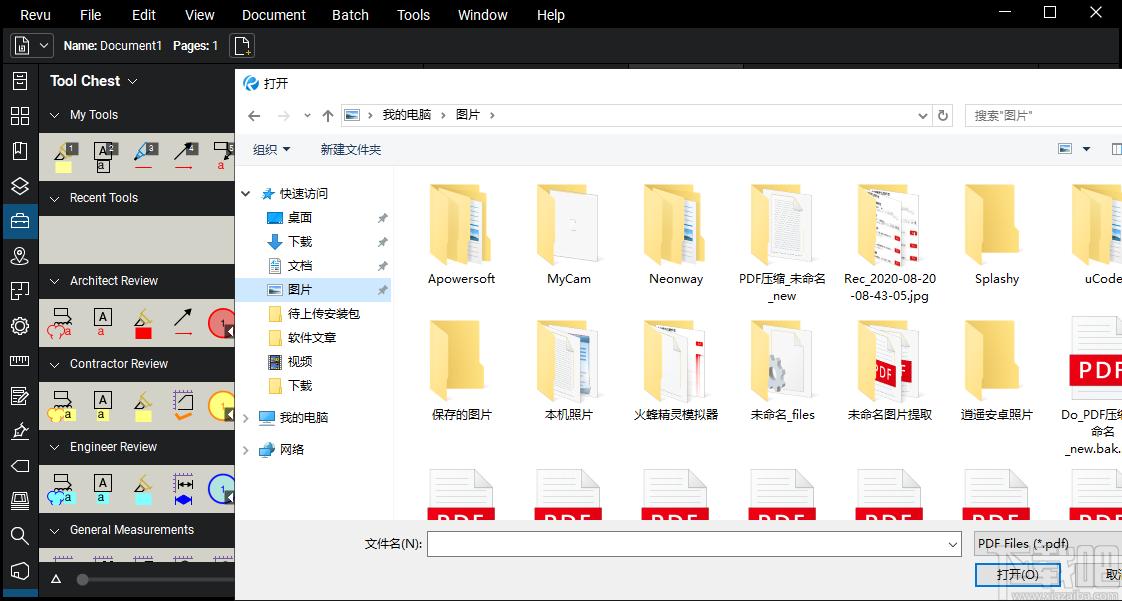The image size is (1122, 601).
Task: Open the Places location-pin sidebar panel
Action: [x=20, y=256]
